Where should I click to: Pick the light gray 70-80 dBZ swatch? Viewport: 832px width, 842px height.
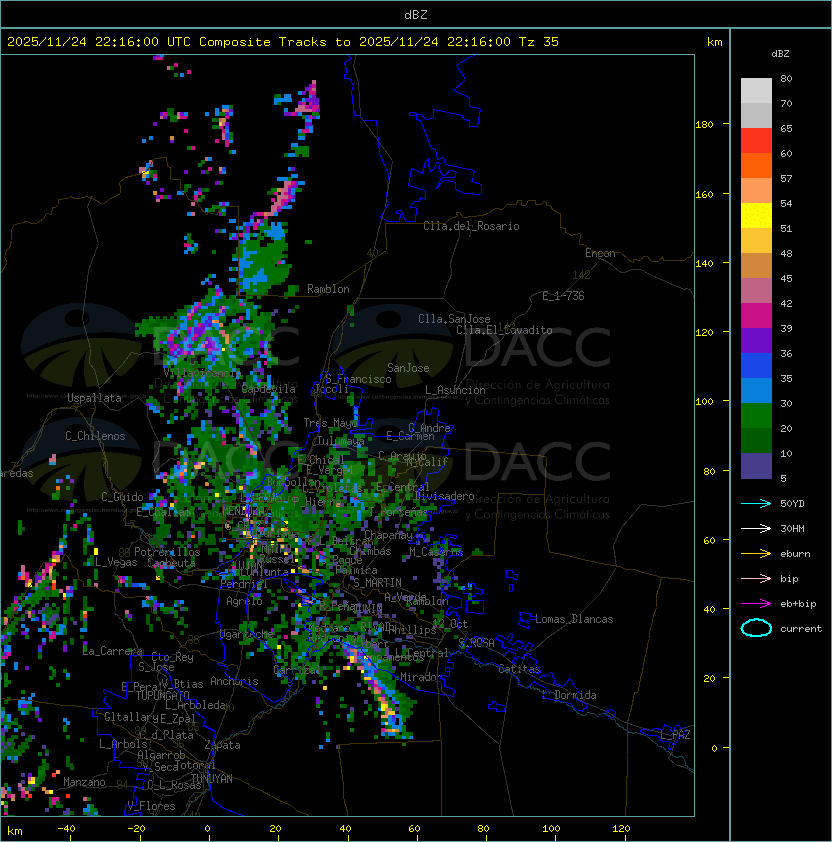(x=756, y=91)
